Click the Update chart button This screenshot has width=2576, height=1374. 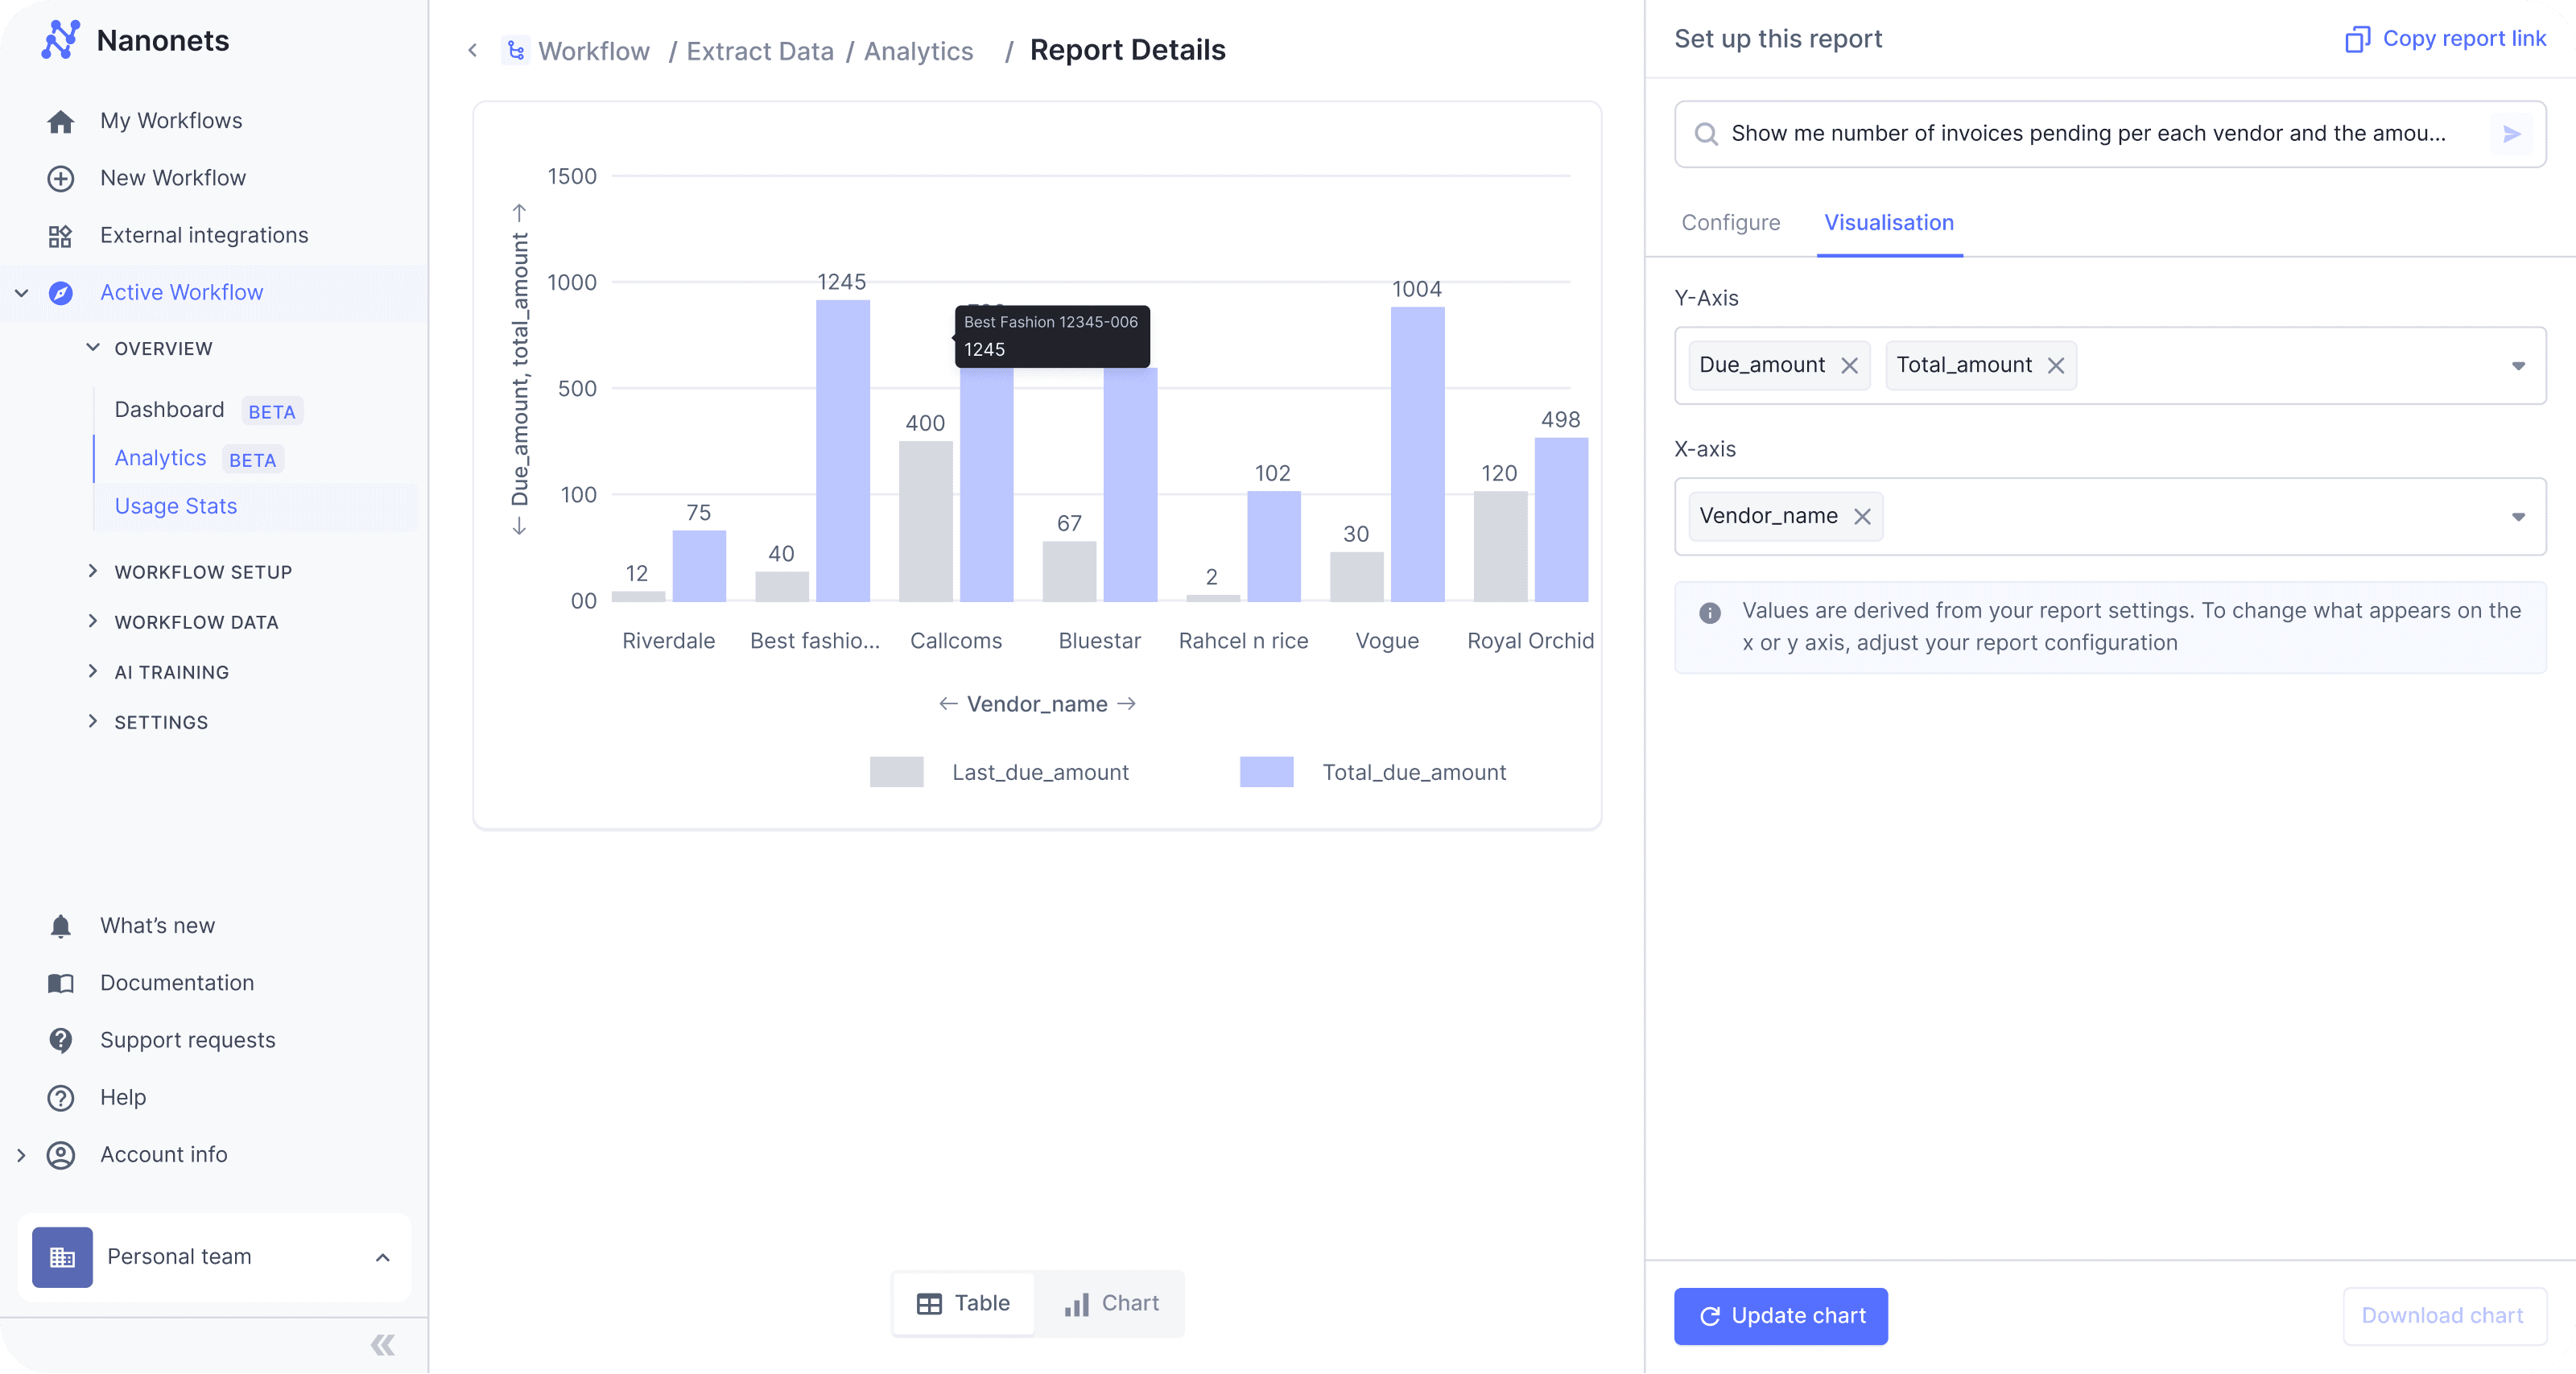pos(1780,1316)
